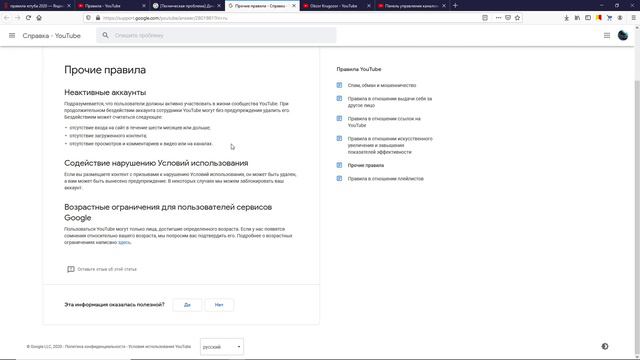Open page actions three-dots menu

pos(498,18)
